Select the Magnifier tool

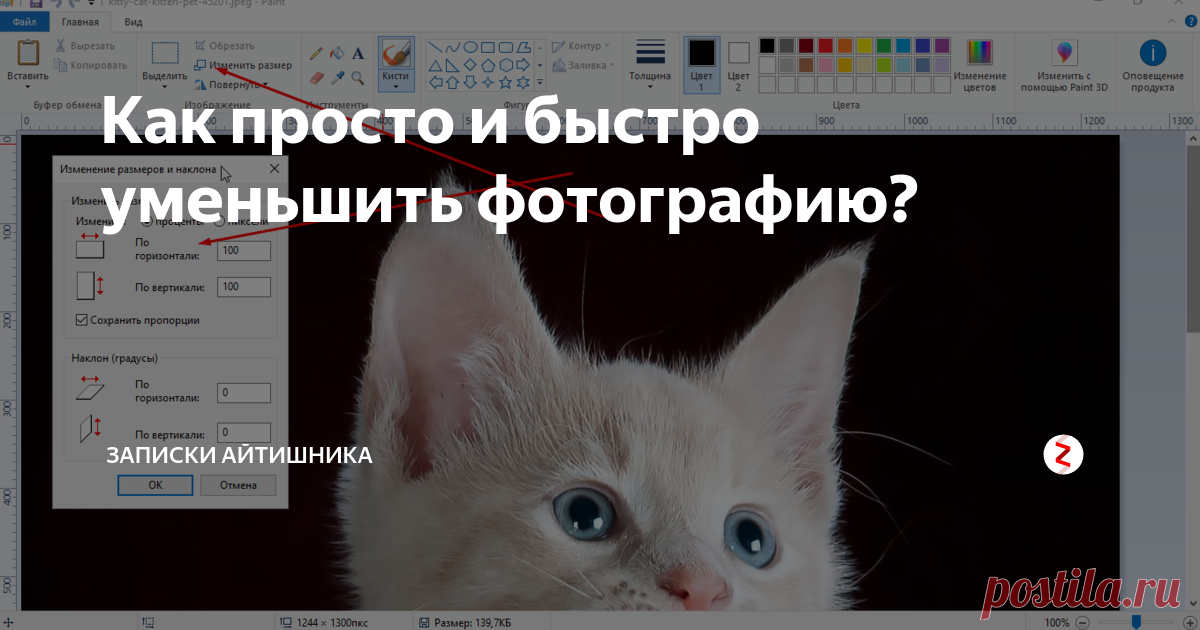point(356,78)
